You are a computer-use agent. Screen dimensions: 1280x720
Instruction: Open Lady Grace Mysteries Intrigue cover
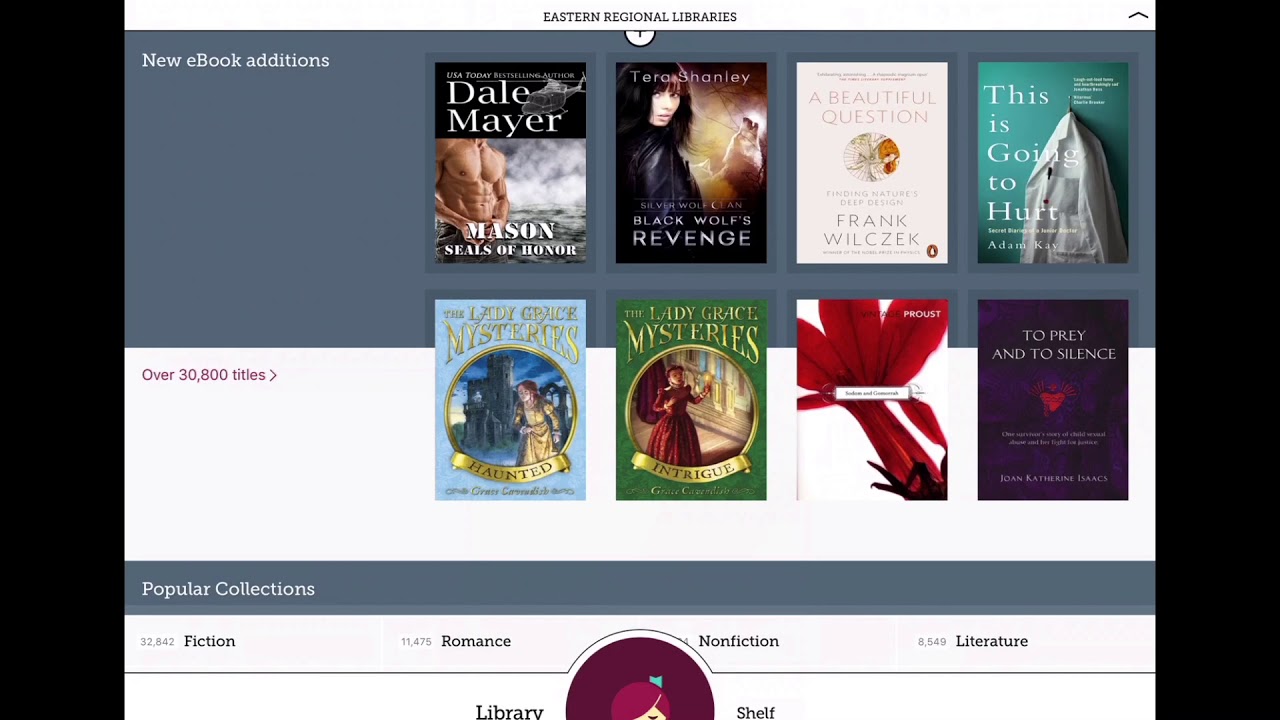pos(691,400)
